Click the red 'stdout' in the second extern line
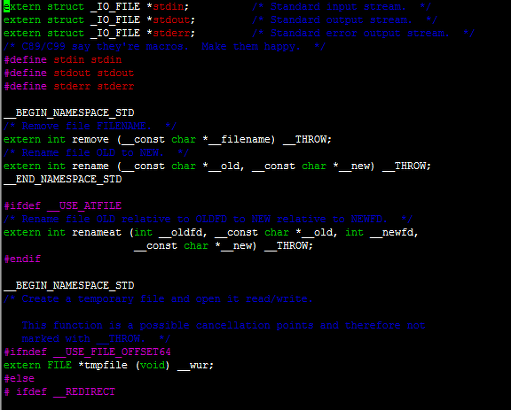Screen dimensions: 511x410 [171, 20]
